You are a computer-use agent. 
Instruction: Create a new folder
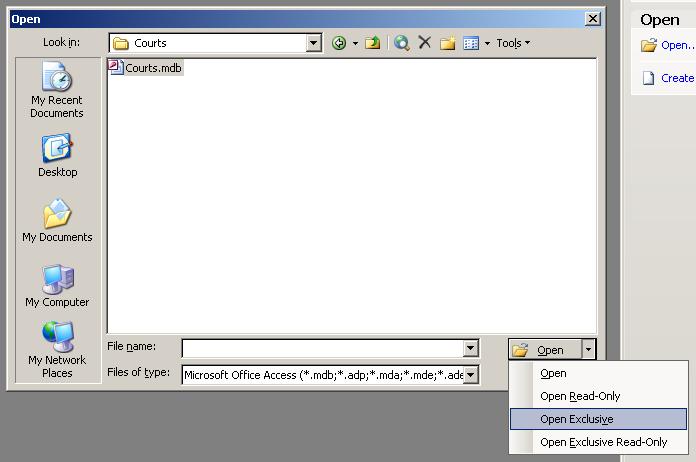[447, 43]
